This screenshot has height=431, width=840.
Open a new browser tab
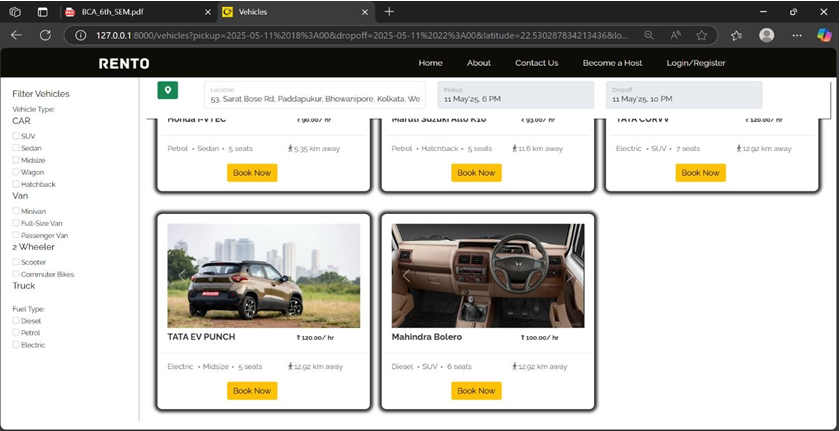tap(389, 12)
